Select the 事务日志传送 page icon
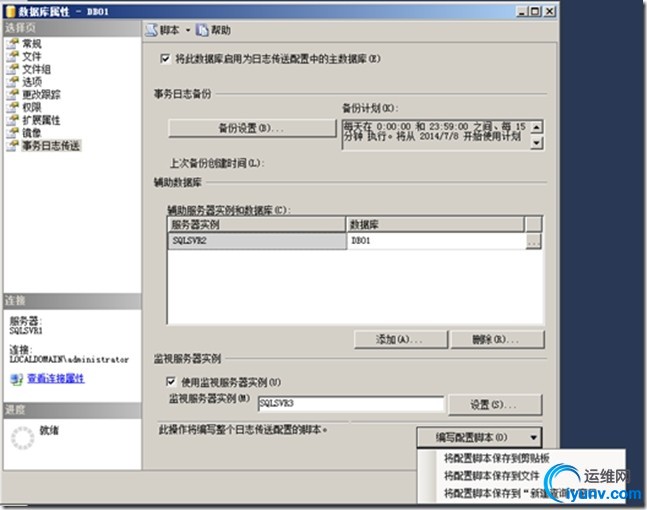This screenshot has width=647, height=510. click(x=13, y=145)
